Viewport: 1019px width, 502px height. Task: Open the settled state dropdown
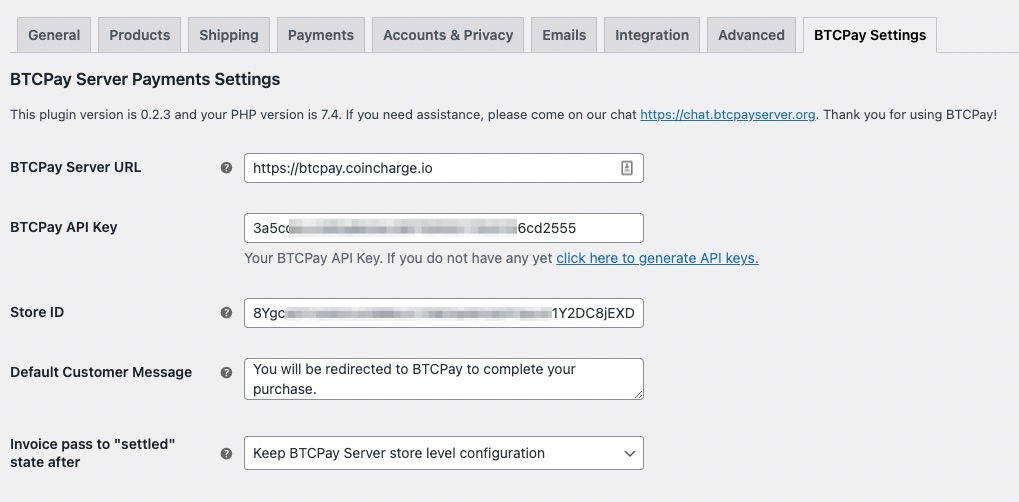coord(444,453)
